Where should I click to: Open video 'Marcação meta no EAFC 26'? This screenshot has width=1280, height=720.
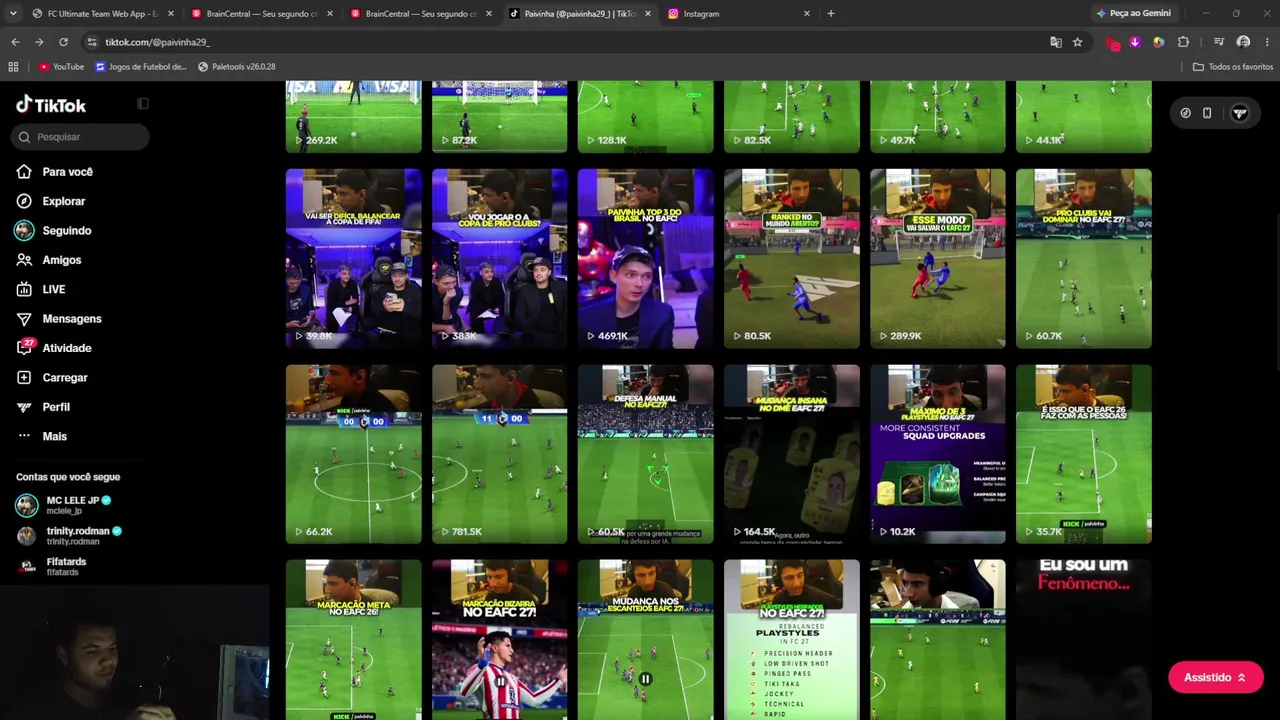(353, 640)
